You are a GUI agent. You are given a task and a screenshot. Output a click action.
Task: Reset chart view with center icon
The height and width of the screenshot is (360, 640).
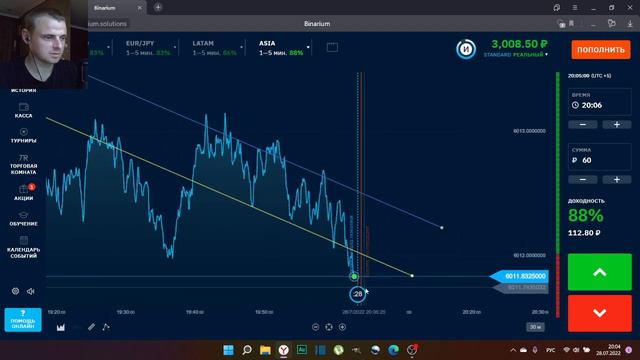(x=329, y=327)
